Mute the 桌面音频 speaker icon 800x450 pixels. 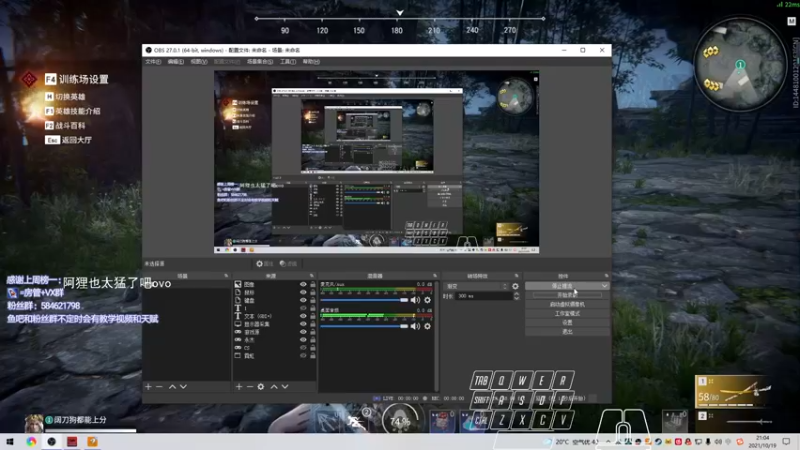(415, 326)
